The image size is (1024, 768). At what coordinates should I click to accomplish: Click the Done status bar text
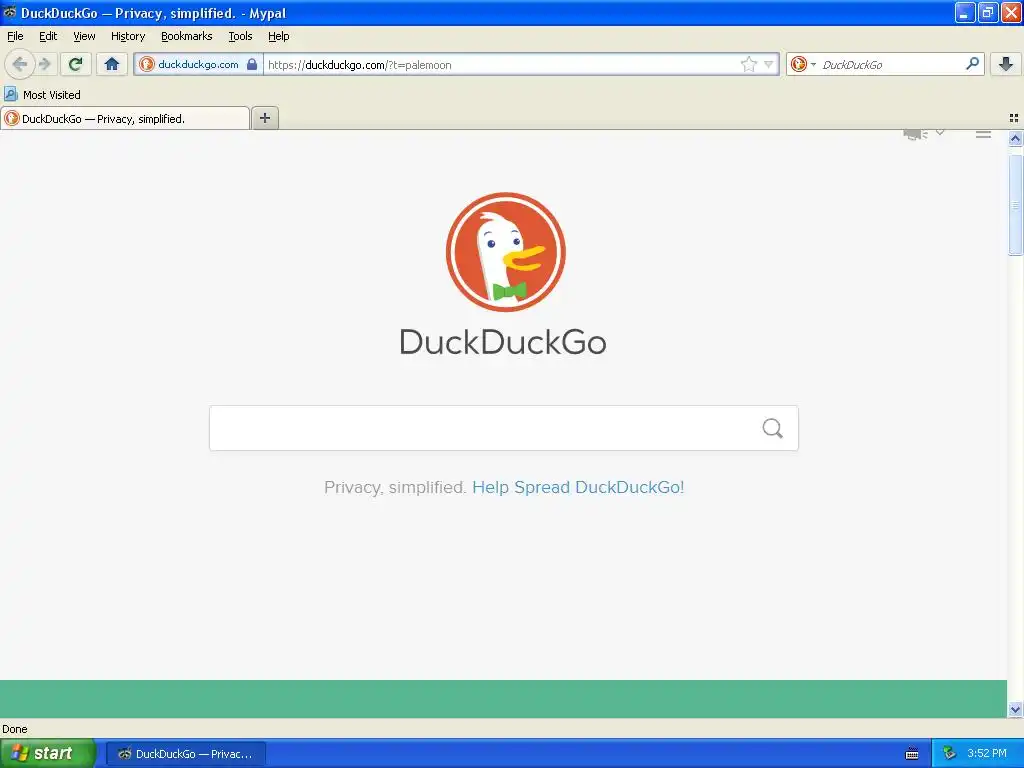point(14,729)
